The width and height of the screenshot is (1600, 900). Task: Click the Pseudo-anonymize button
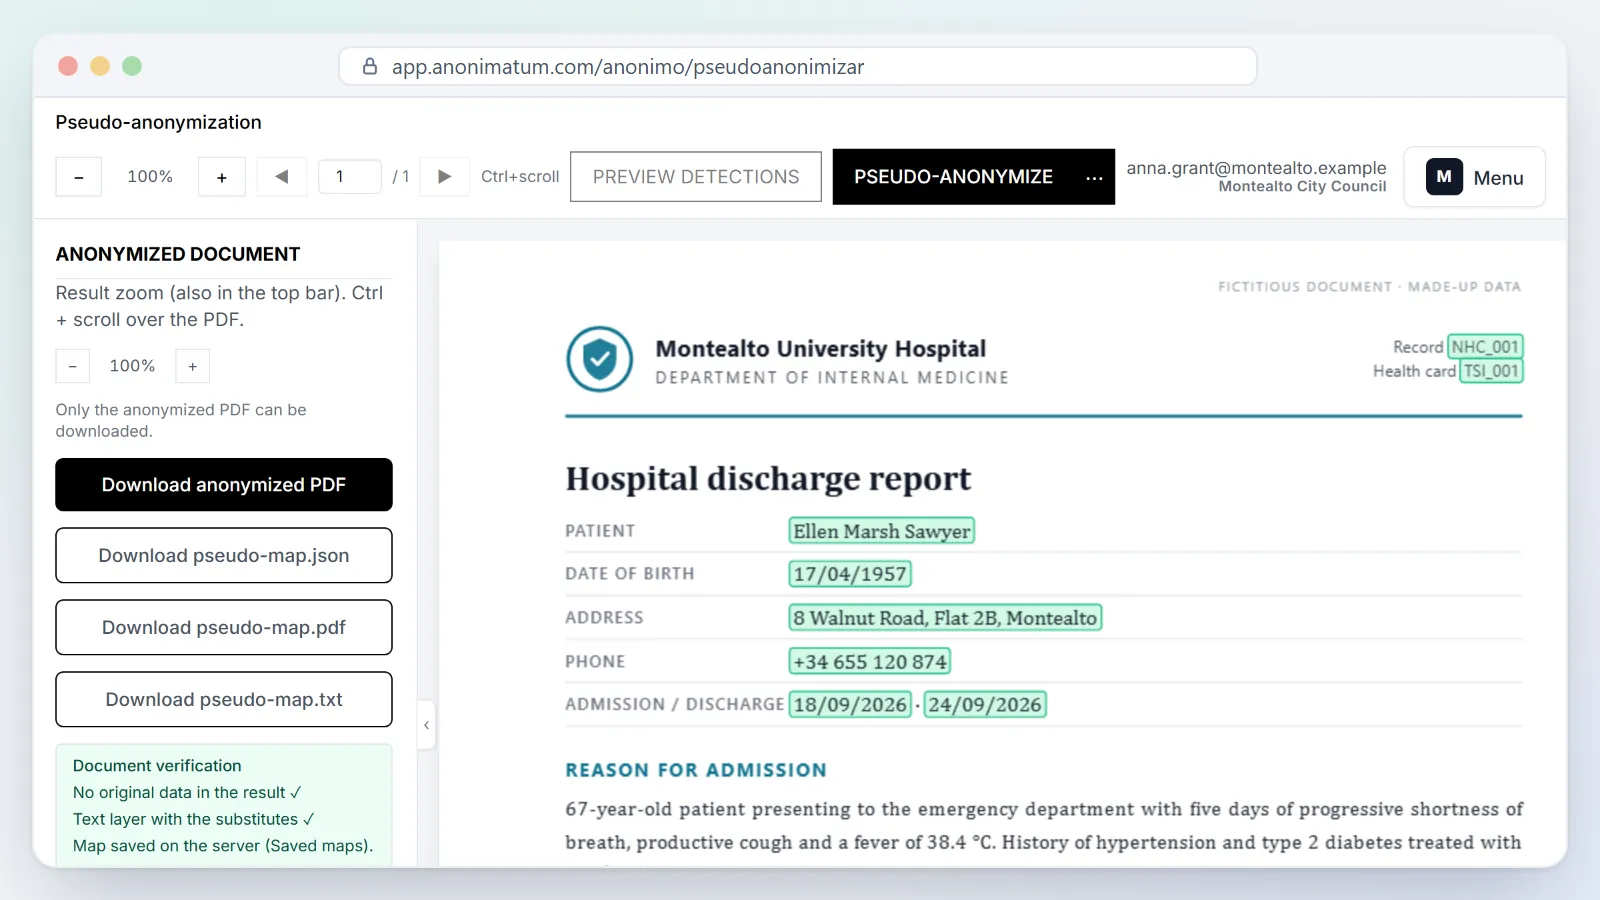point(953,177)
